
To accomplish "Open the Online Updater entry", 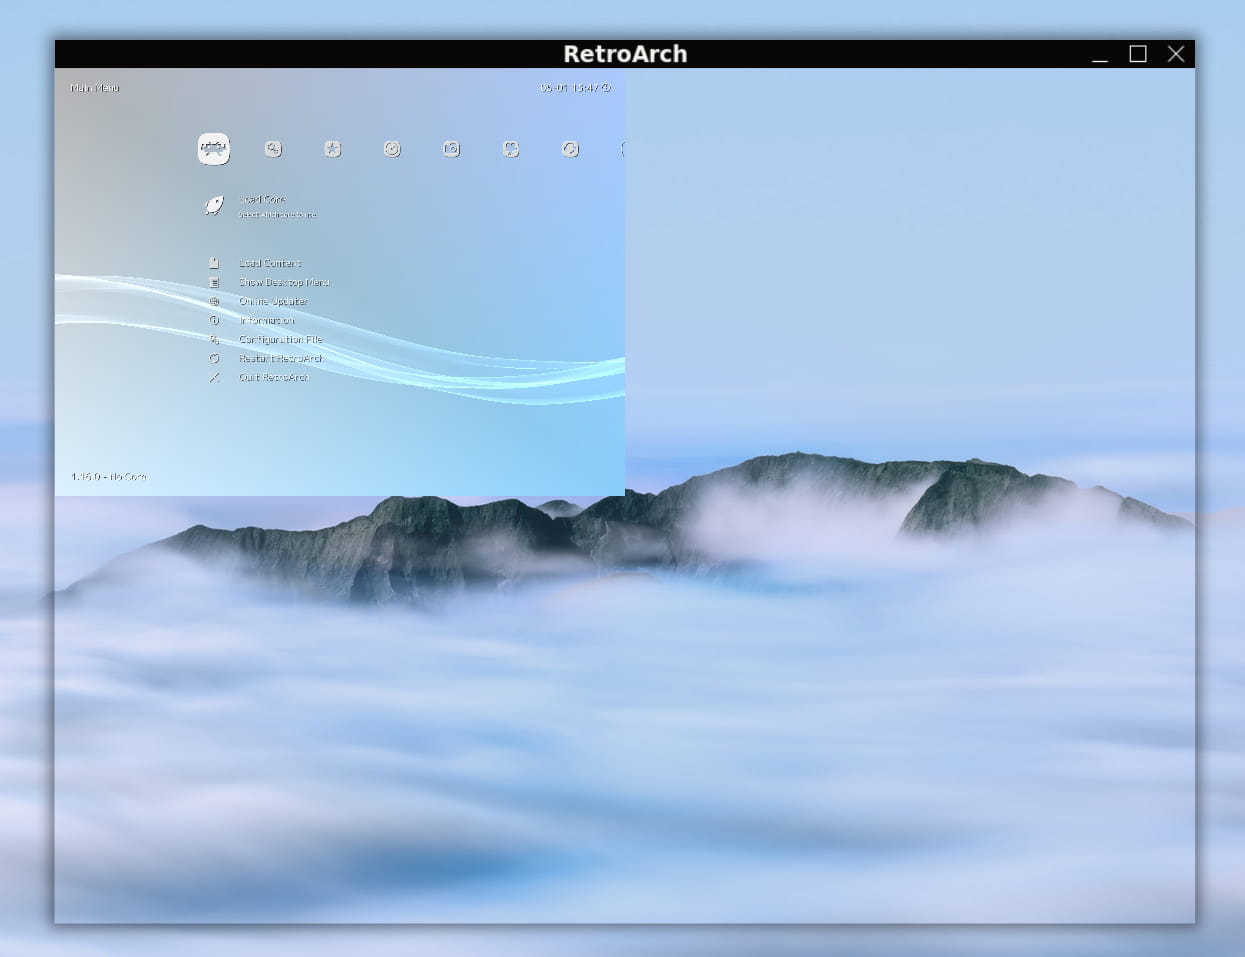I will (x=273, y=301).
